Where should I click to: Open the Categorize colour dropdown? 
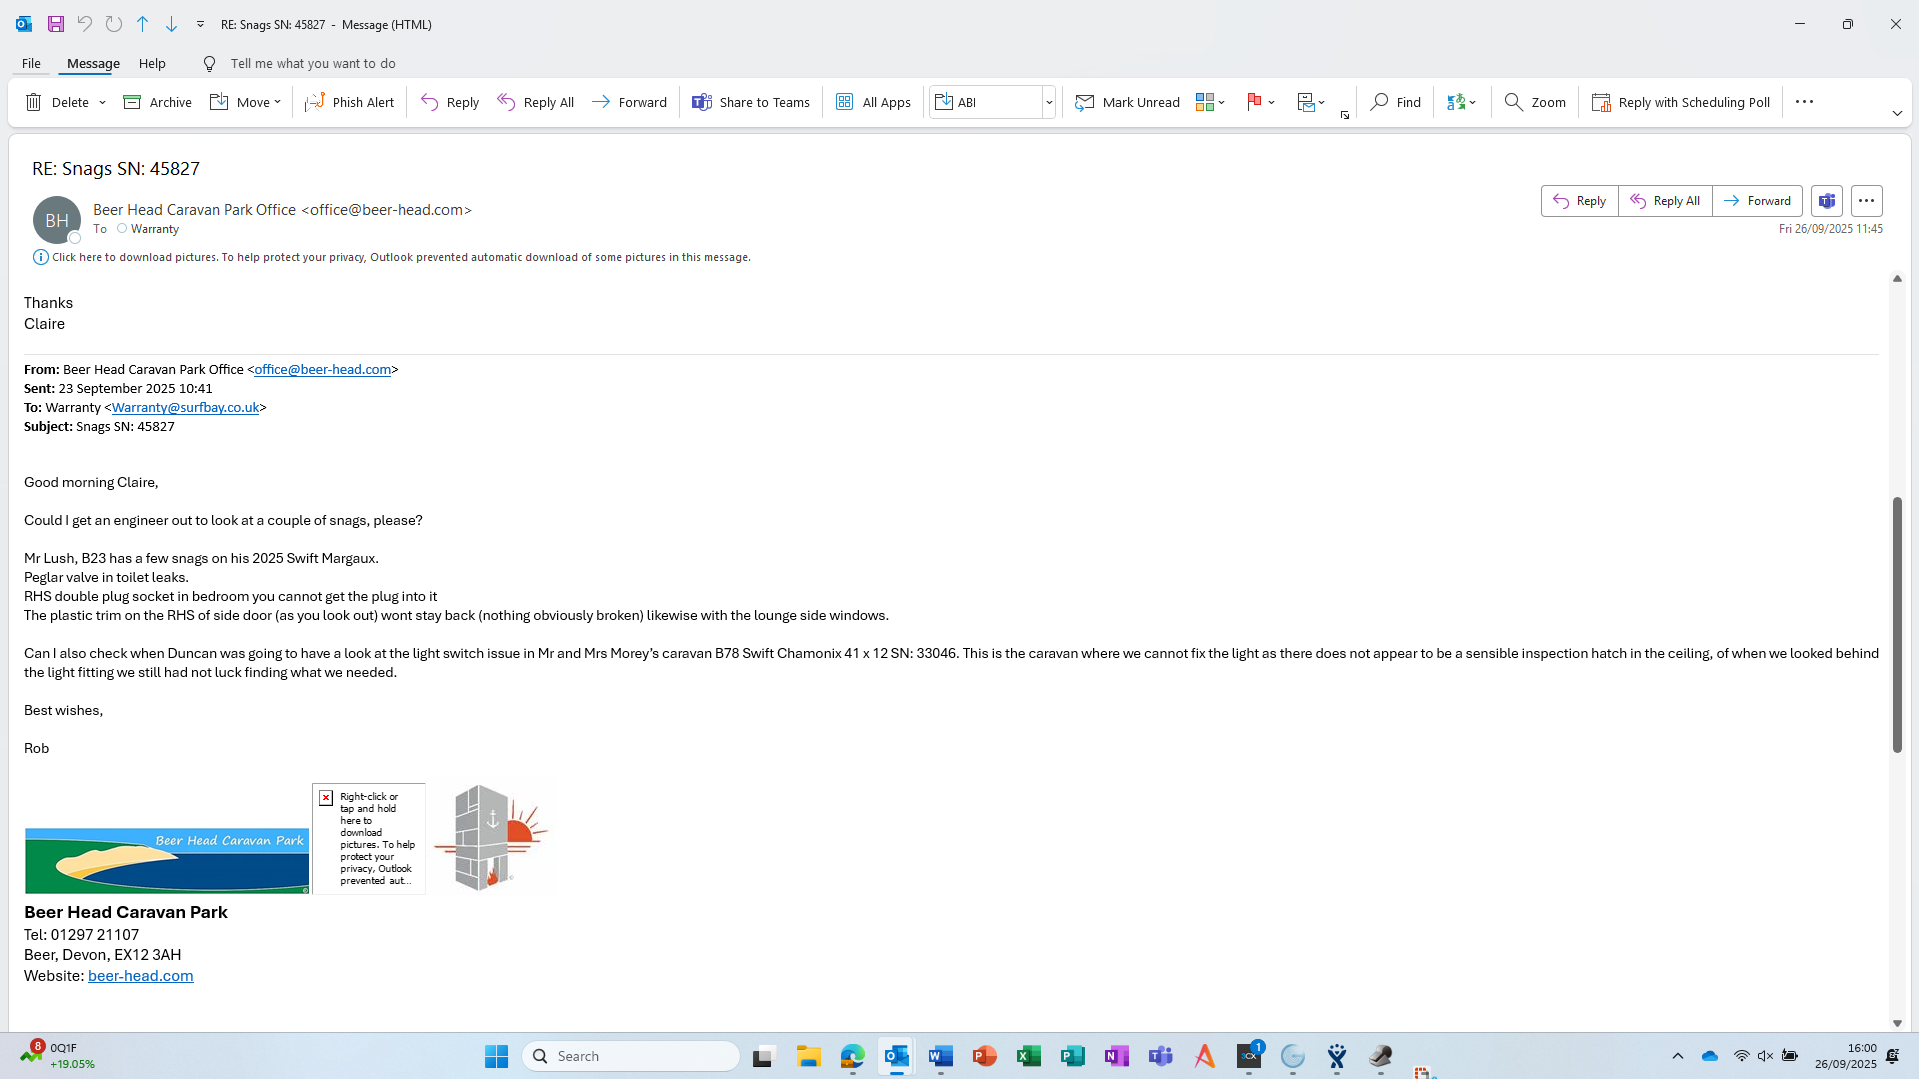click(1210, 102)
